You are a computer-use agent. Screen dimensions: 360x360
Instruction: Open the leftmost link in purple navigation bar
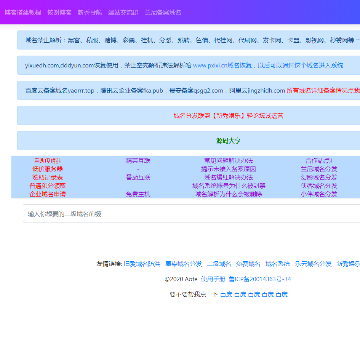coord(23,13)
